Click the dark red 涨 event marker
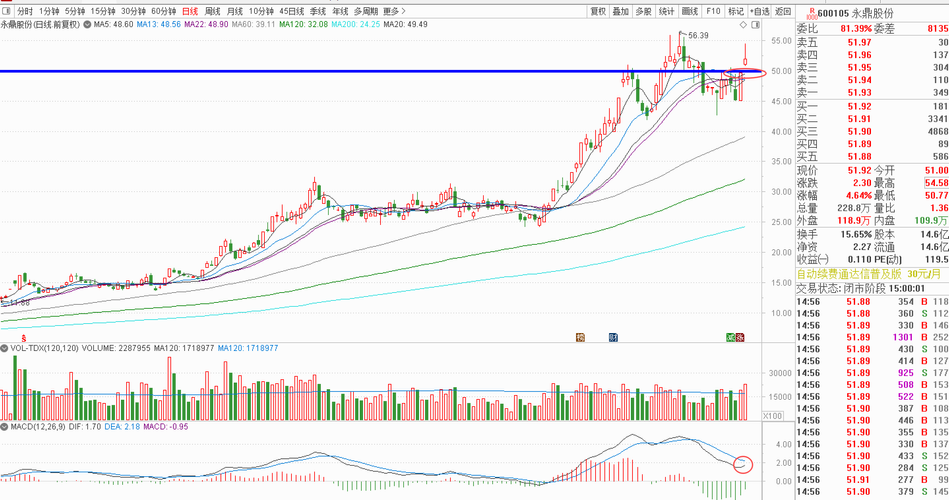This screenshot has width=949, height=500. [740, 337]
